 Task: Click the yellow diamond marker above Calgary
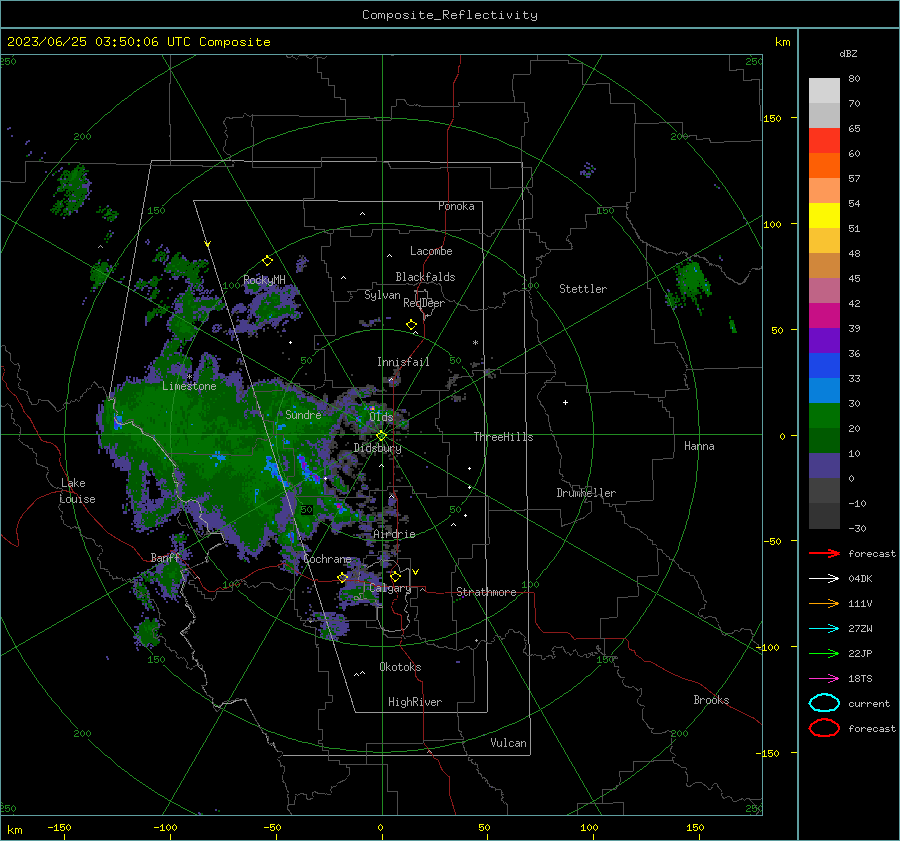(x=395, y=576)
